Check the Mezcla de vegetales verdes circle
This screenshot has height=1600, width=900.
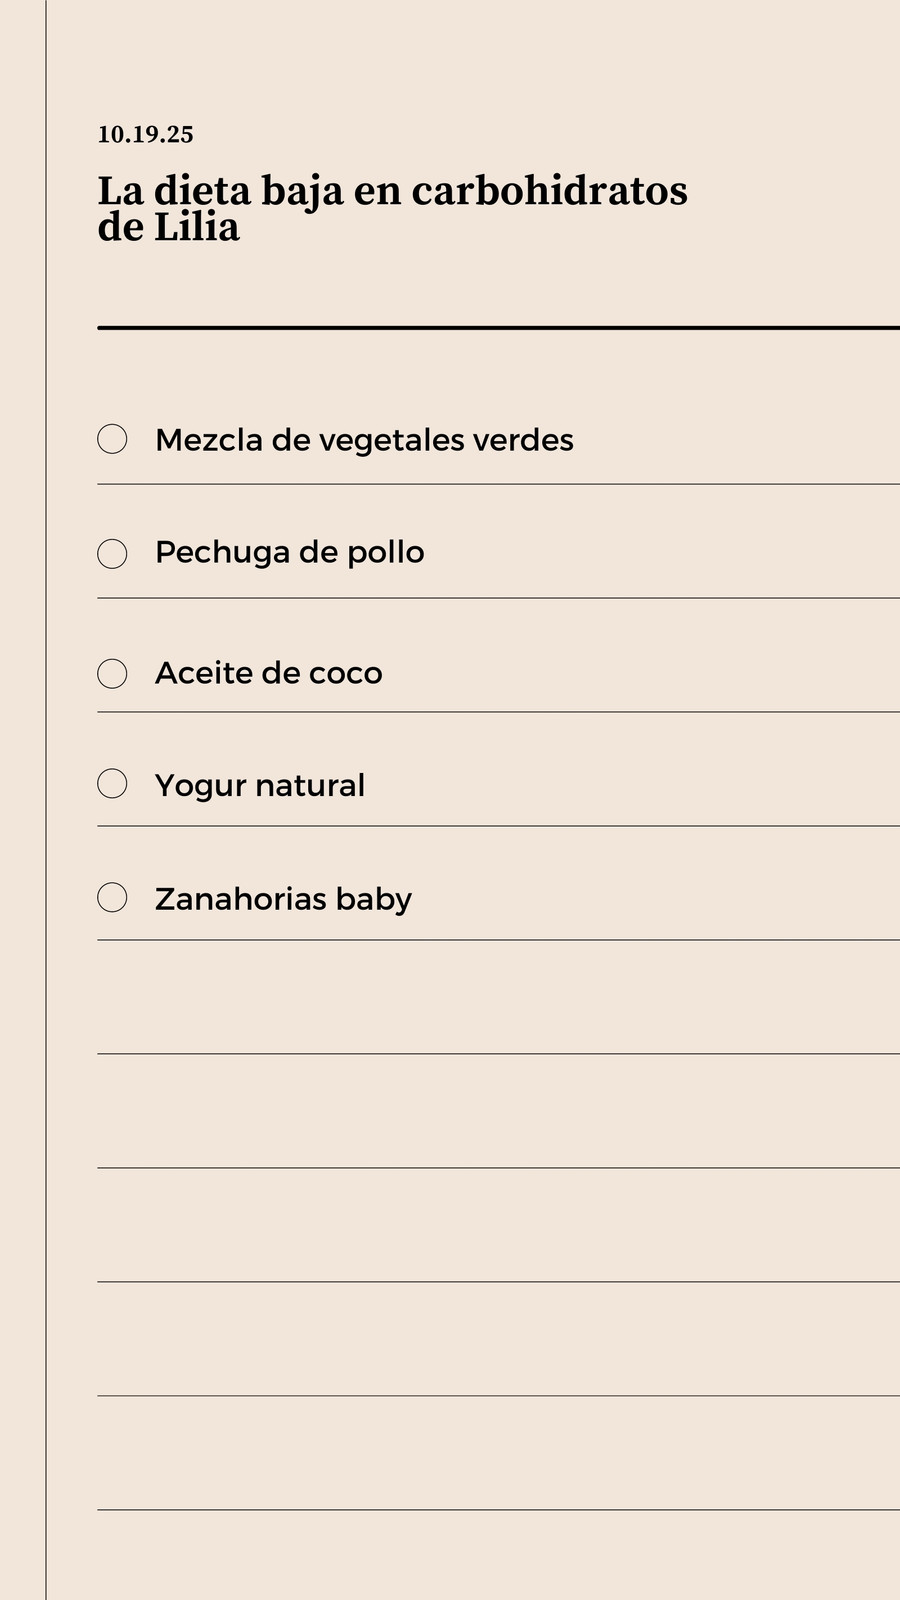pyautogui.click(x=112, y=439)
